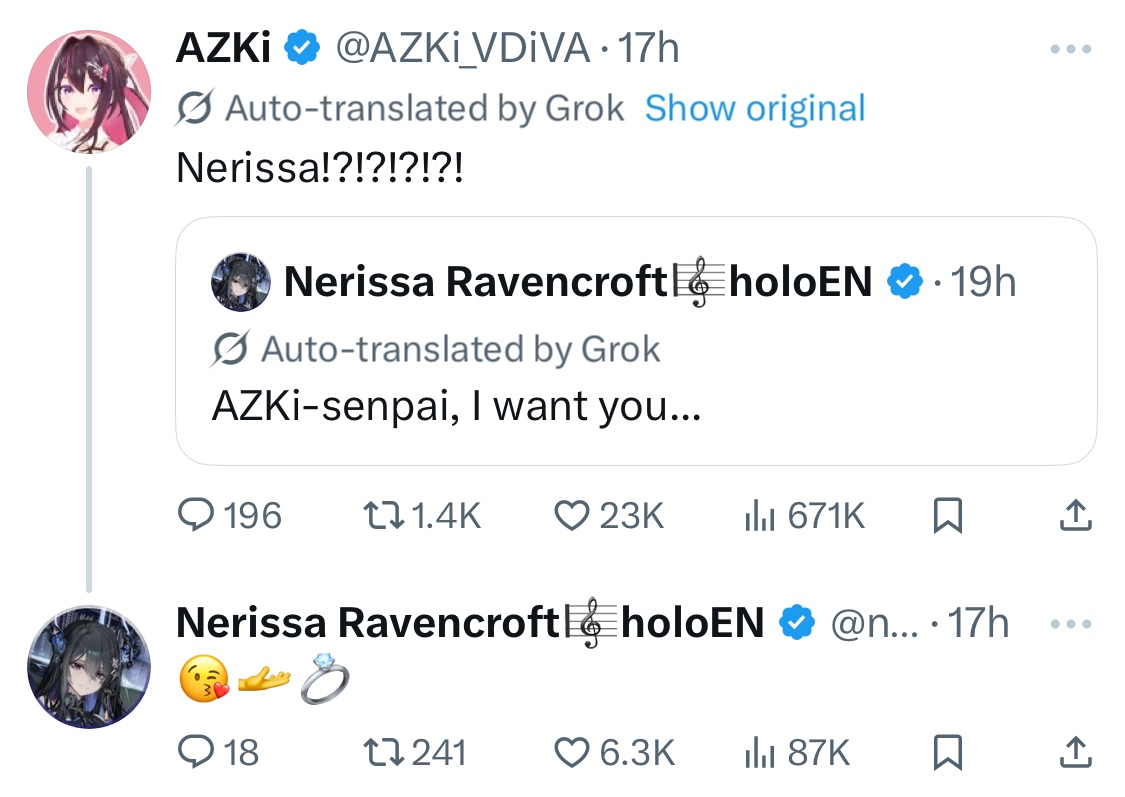The width and height of the screenshot is (1125, 797).
Task: Share AZKi's tweet
Action: click(1075, 515)
